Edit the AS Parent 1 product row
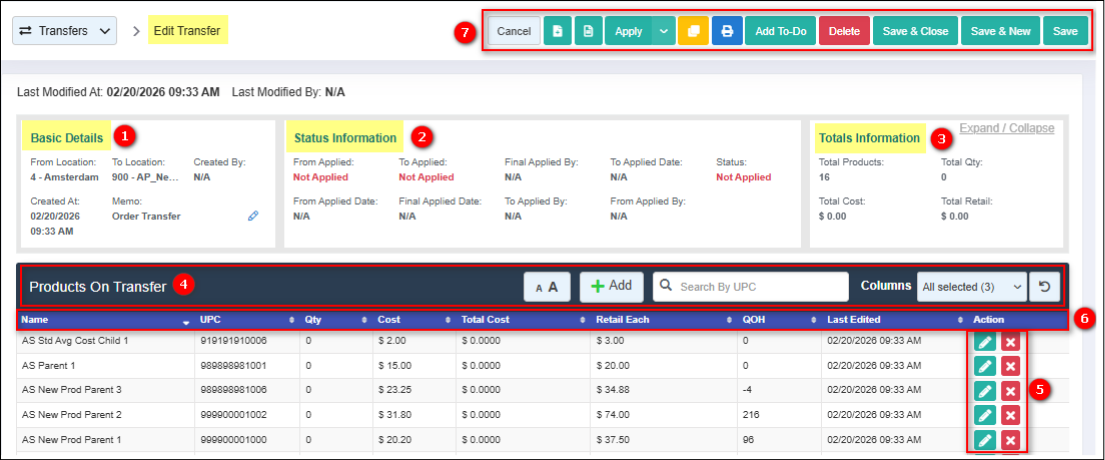Image resolution: width=1105 pixels, height=460 pixels. tap(985, 367)
